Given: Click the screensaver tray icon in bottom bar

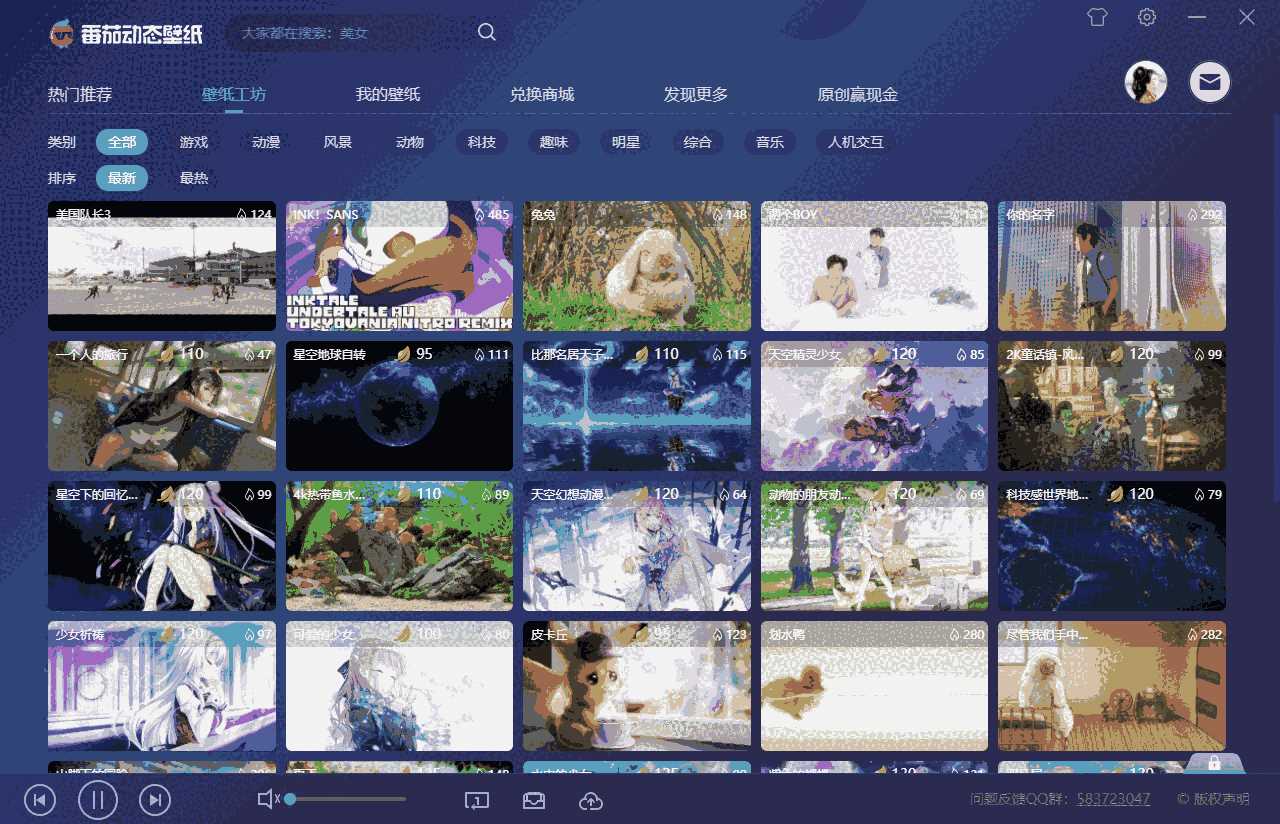Looking at the screenshot, I should (x=533, y=800).
